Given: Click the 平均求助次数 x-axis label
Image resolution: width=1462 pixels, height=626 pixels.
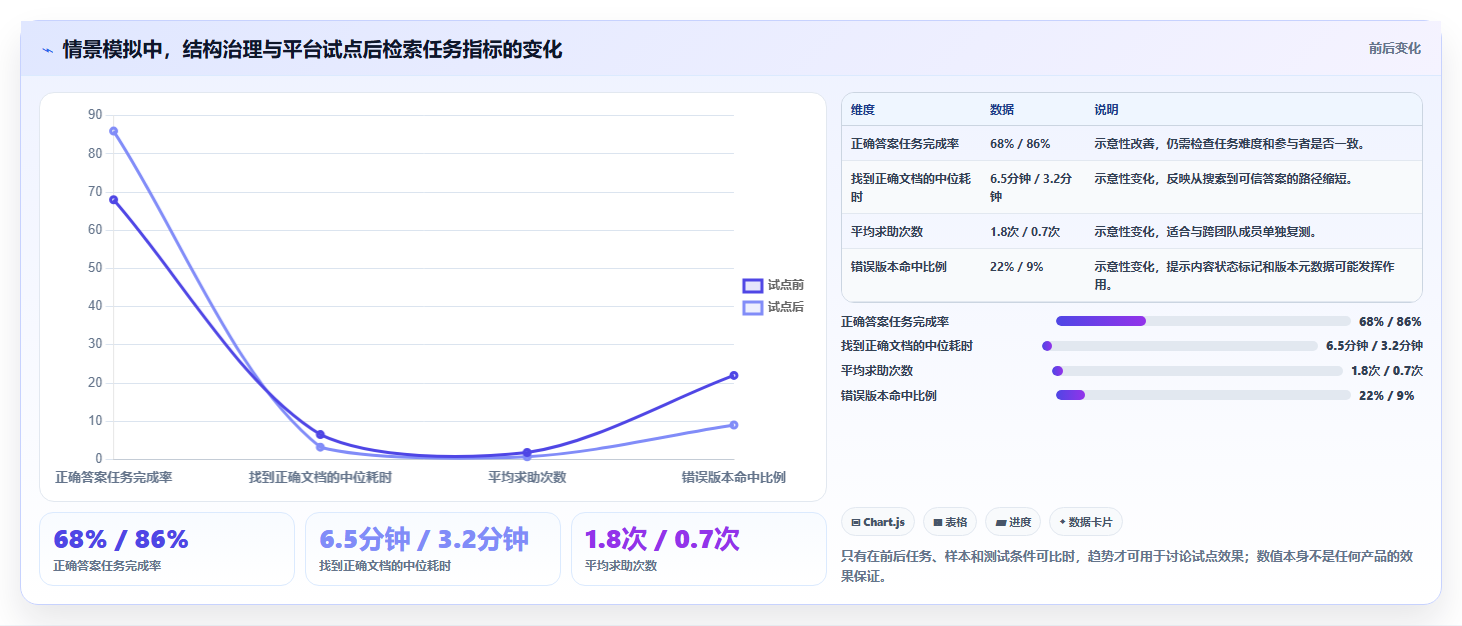Looking at the screenshot, I should coord(527,477).
